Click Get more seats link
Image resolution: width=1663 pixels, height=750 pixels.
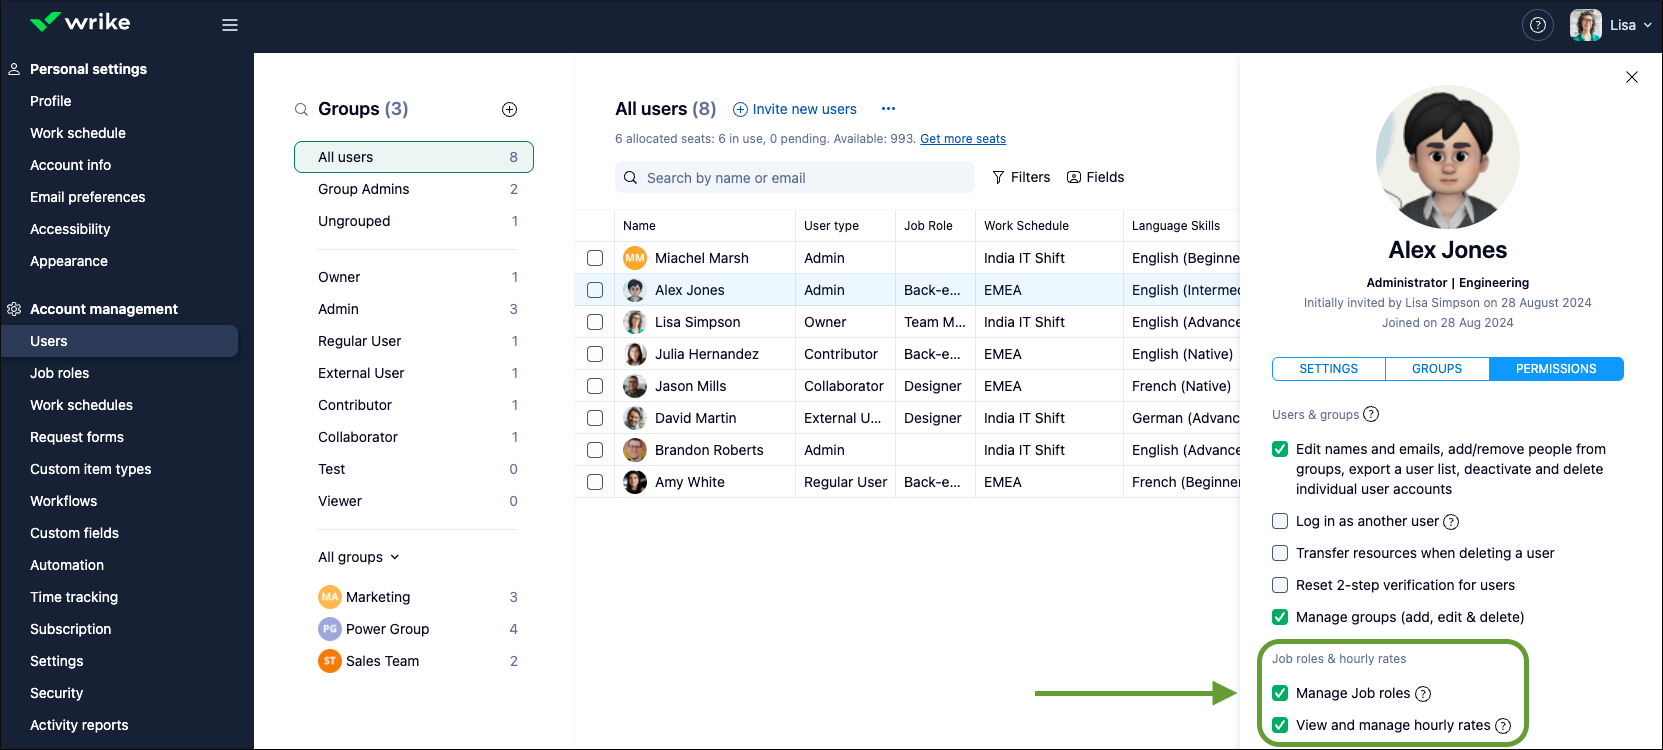click(963, 139)
